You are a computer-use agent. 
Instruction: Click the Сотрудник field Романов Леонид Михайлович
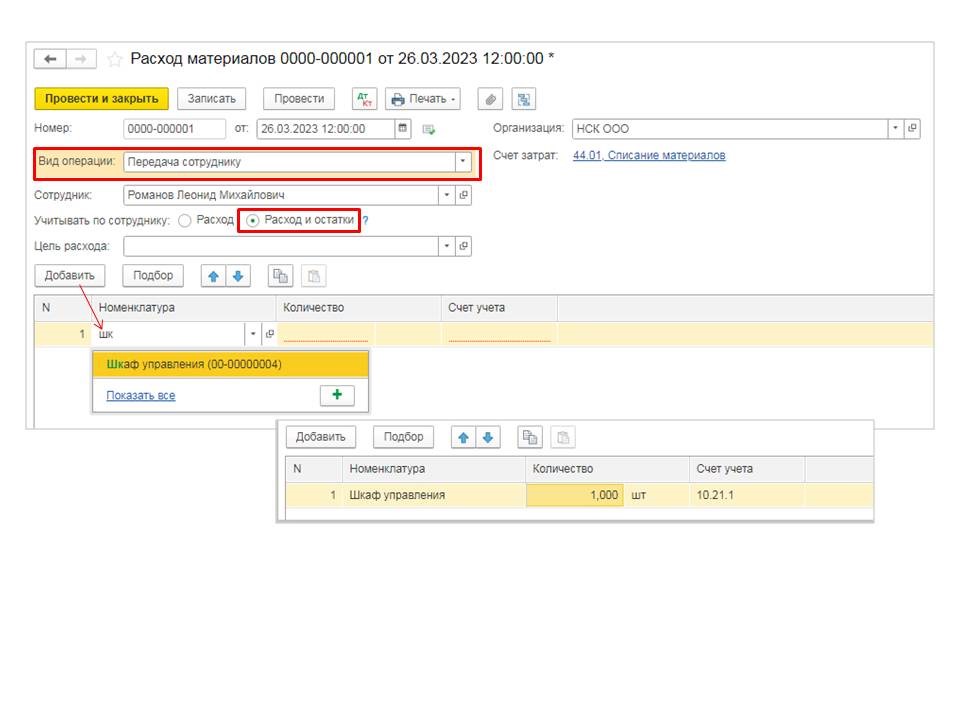click(281, 195)
